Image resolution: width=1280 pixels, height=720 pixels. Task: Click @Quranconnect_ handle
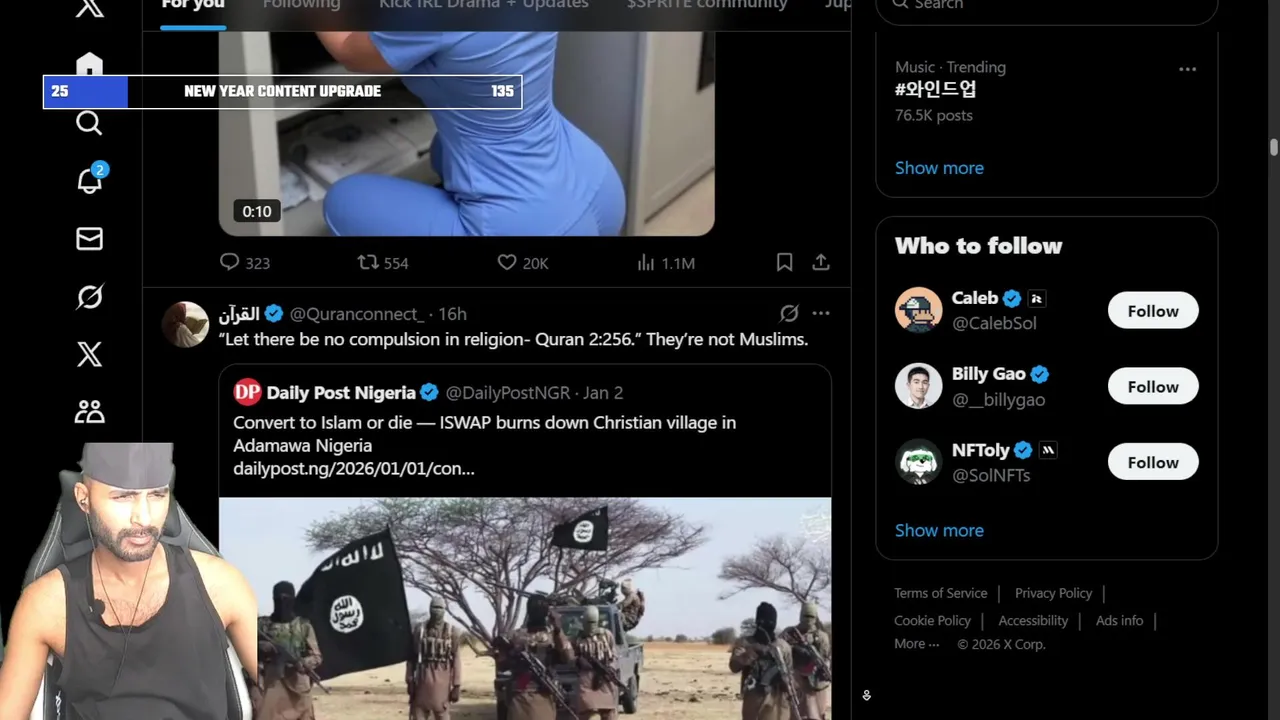pyautogui.click(x=357, y=314)
